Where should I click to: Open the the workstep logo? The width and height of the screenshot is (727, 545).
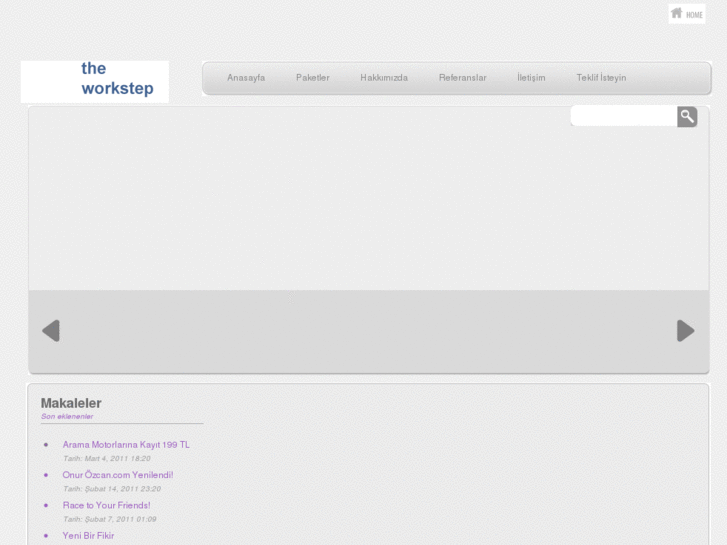95,82
